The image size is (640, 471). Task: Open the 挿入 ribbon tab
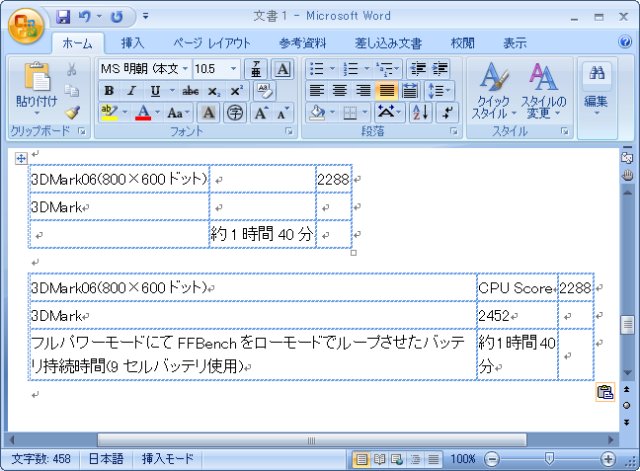(132, 43)
